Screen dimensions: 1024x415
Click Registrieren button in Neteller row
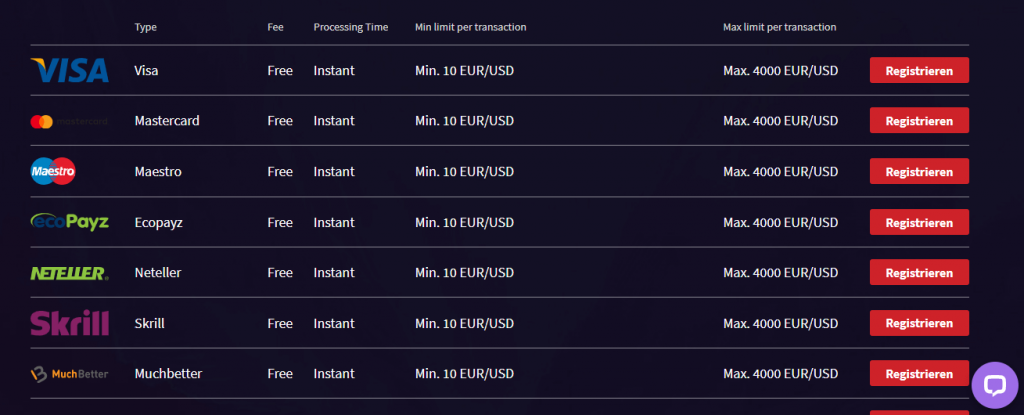coord(919,273)
